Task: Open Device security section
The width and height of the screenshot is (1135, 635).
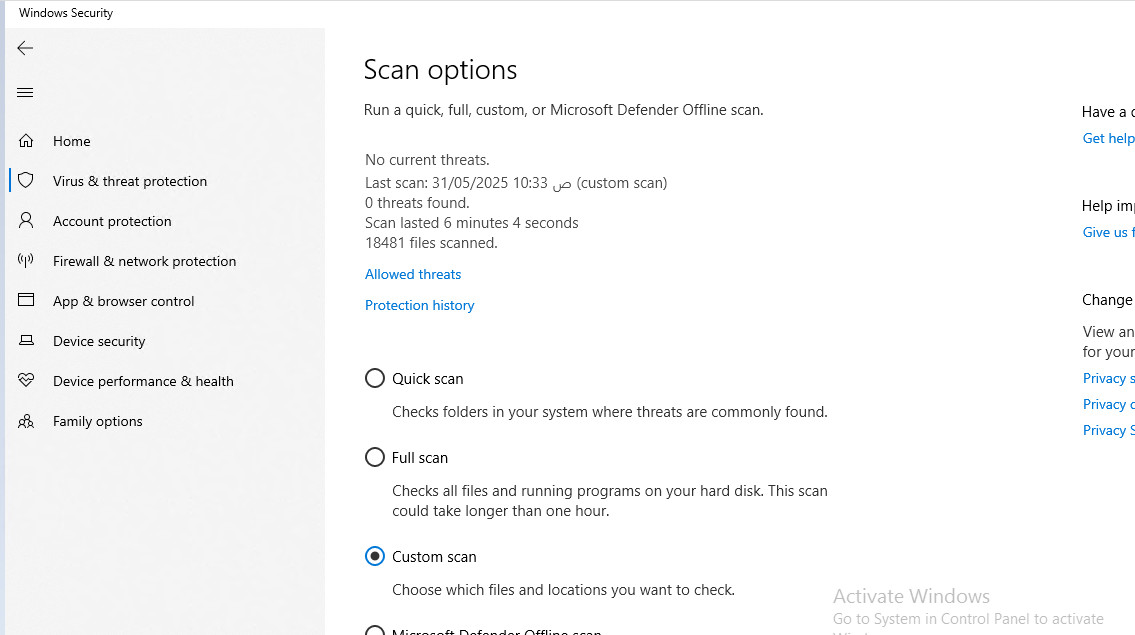Action: [x=99, y=341]
